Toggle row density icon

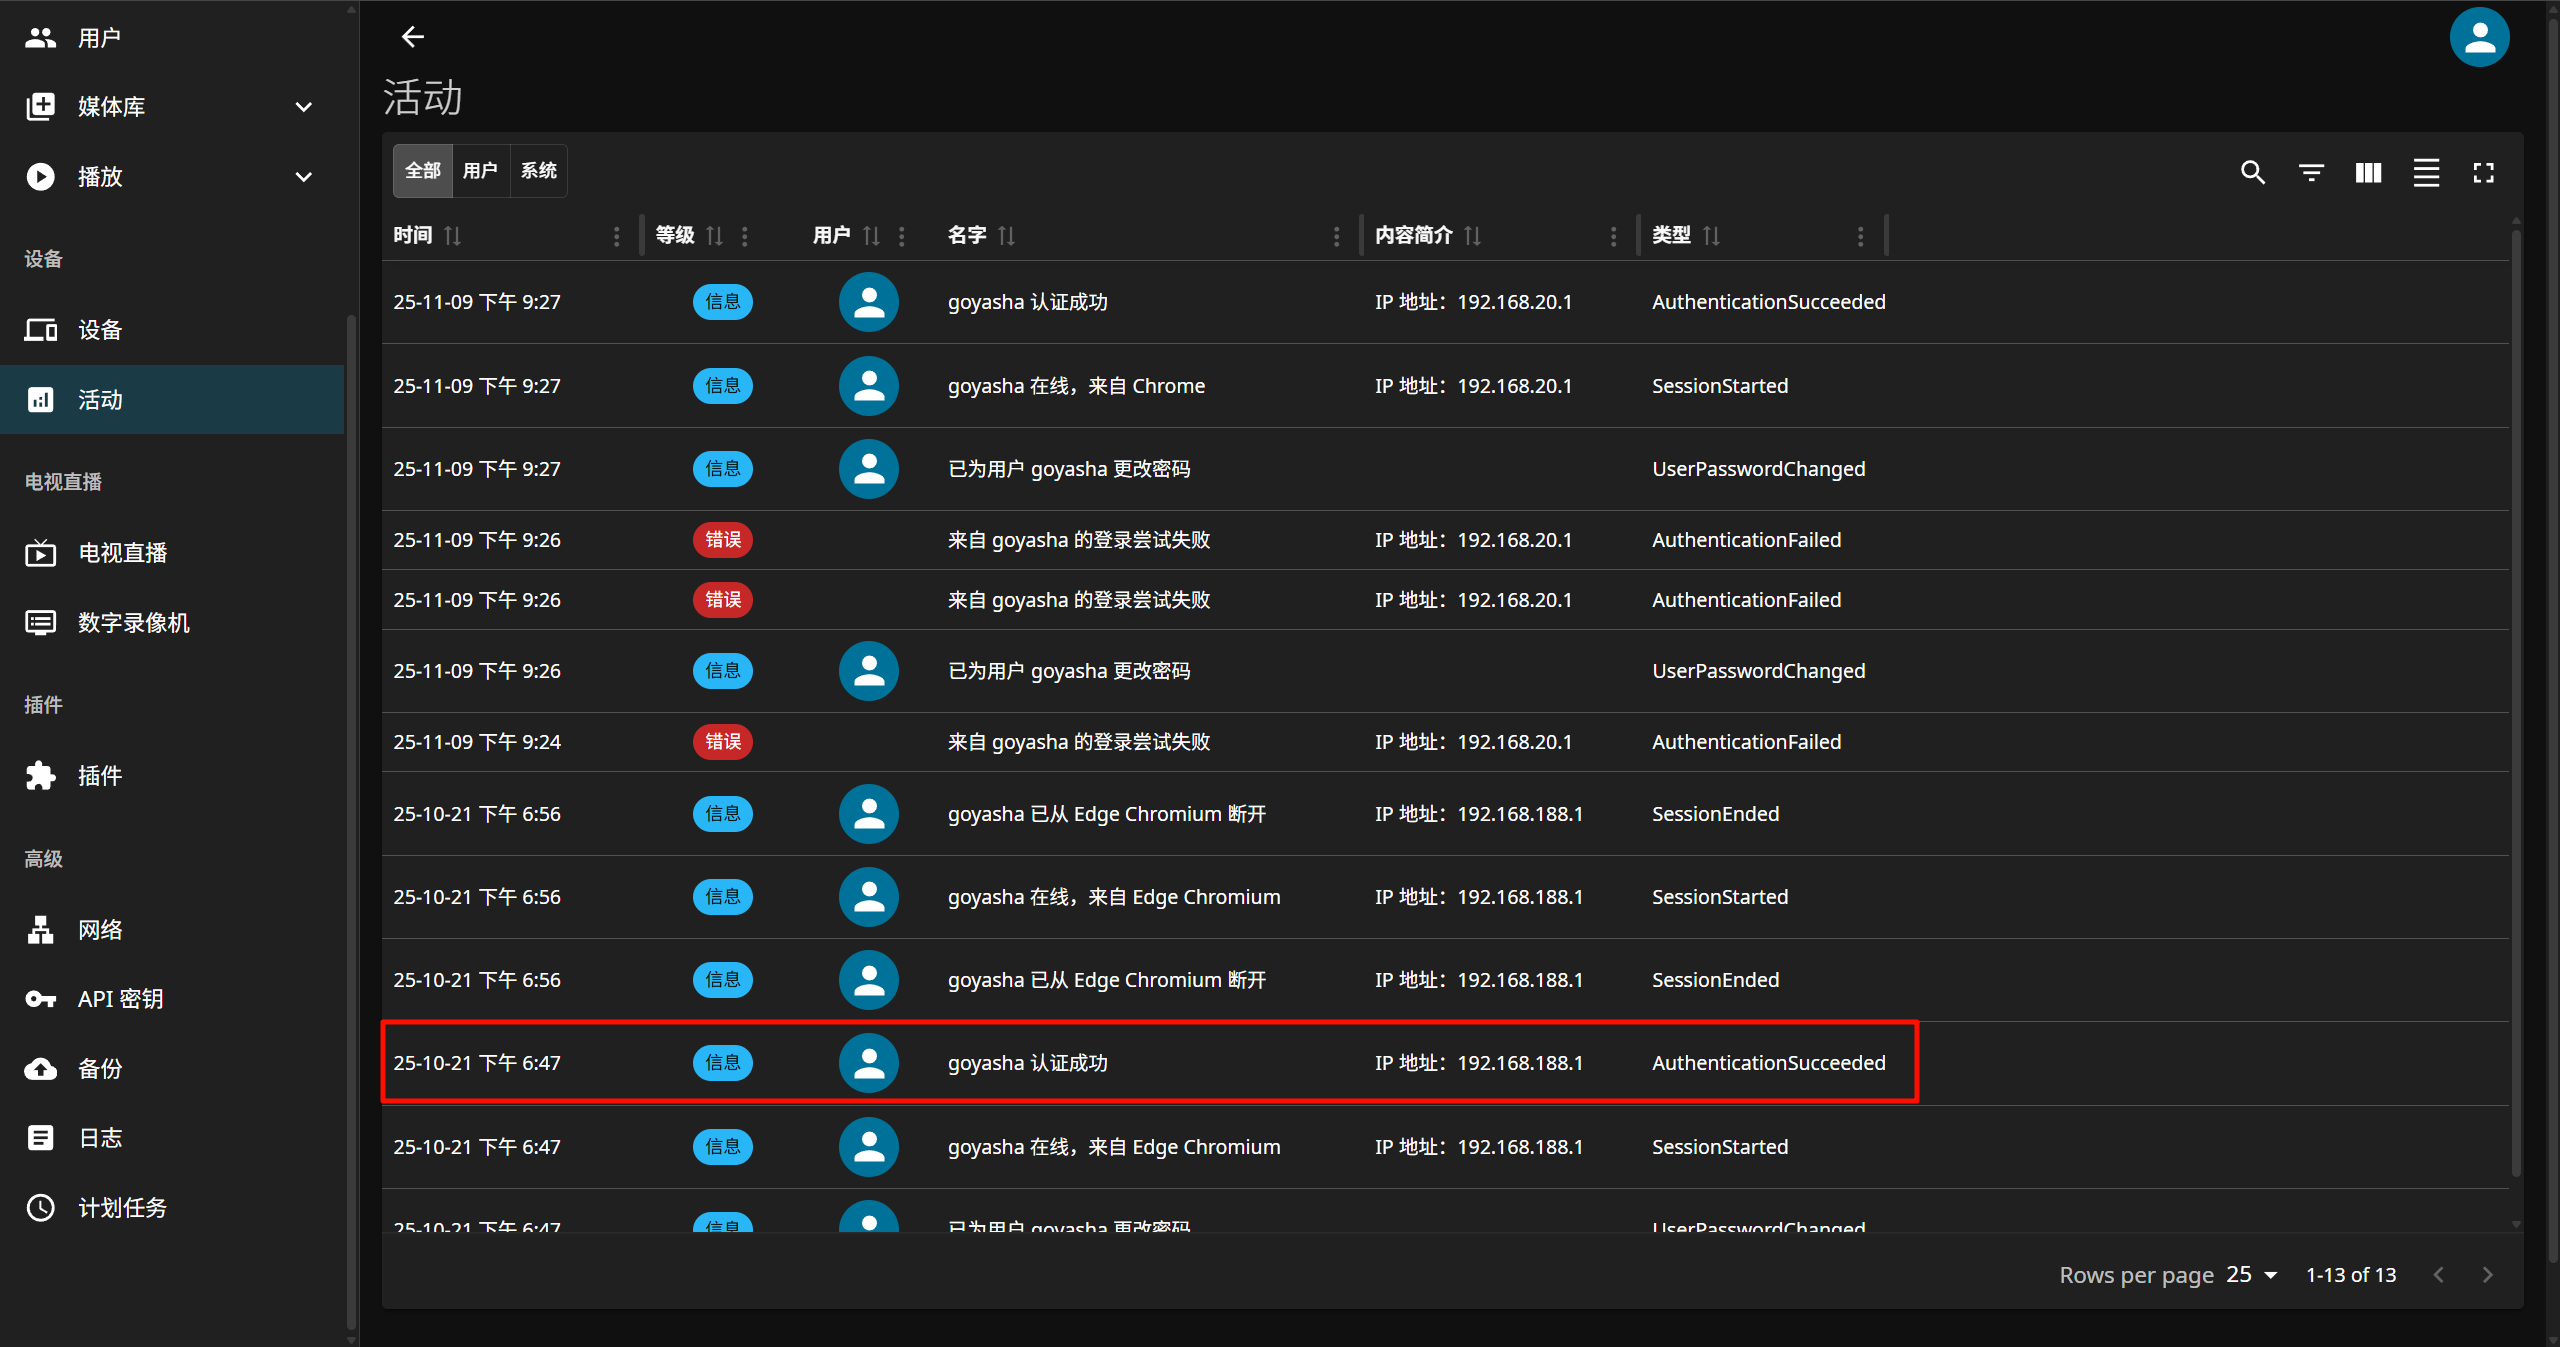tap(2426, 172)
